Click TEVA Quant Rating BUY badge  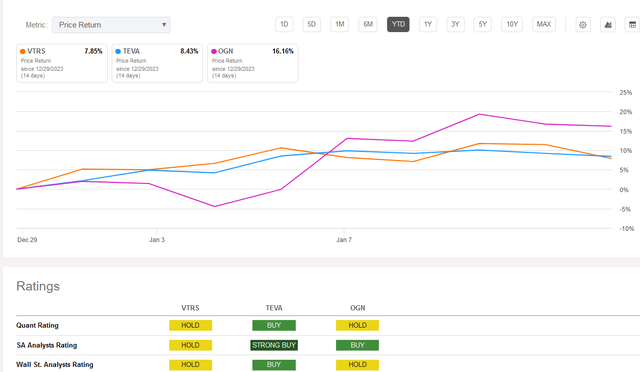tap(274, 325)
